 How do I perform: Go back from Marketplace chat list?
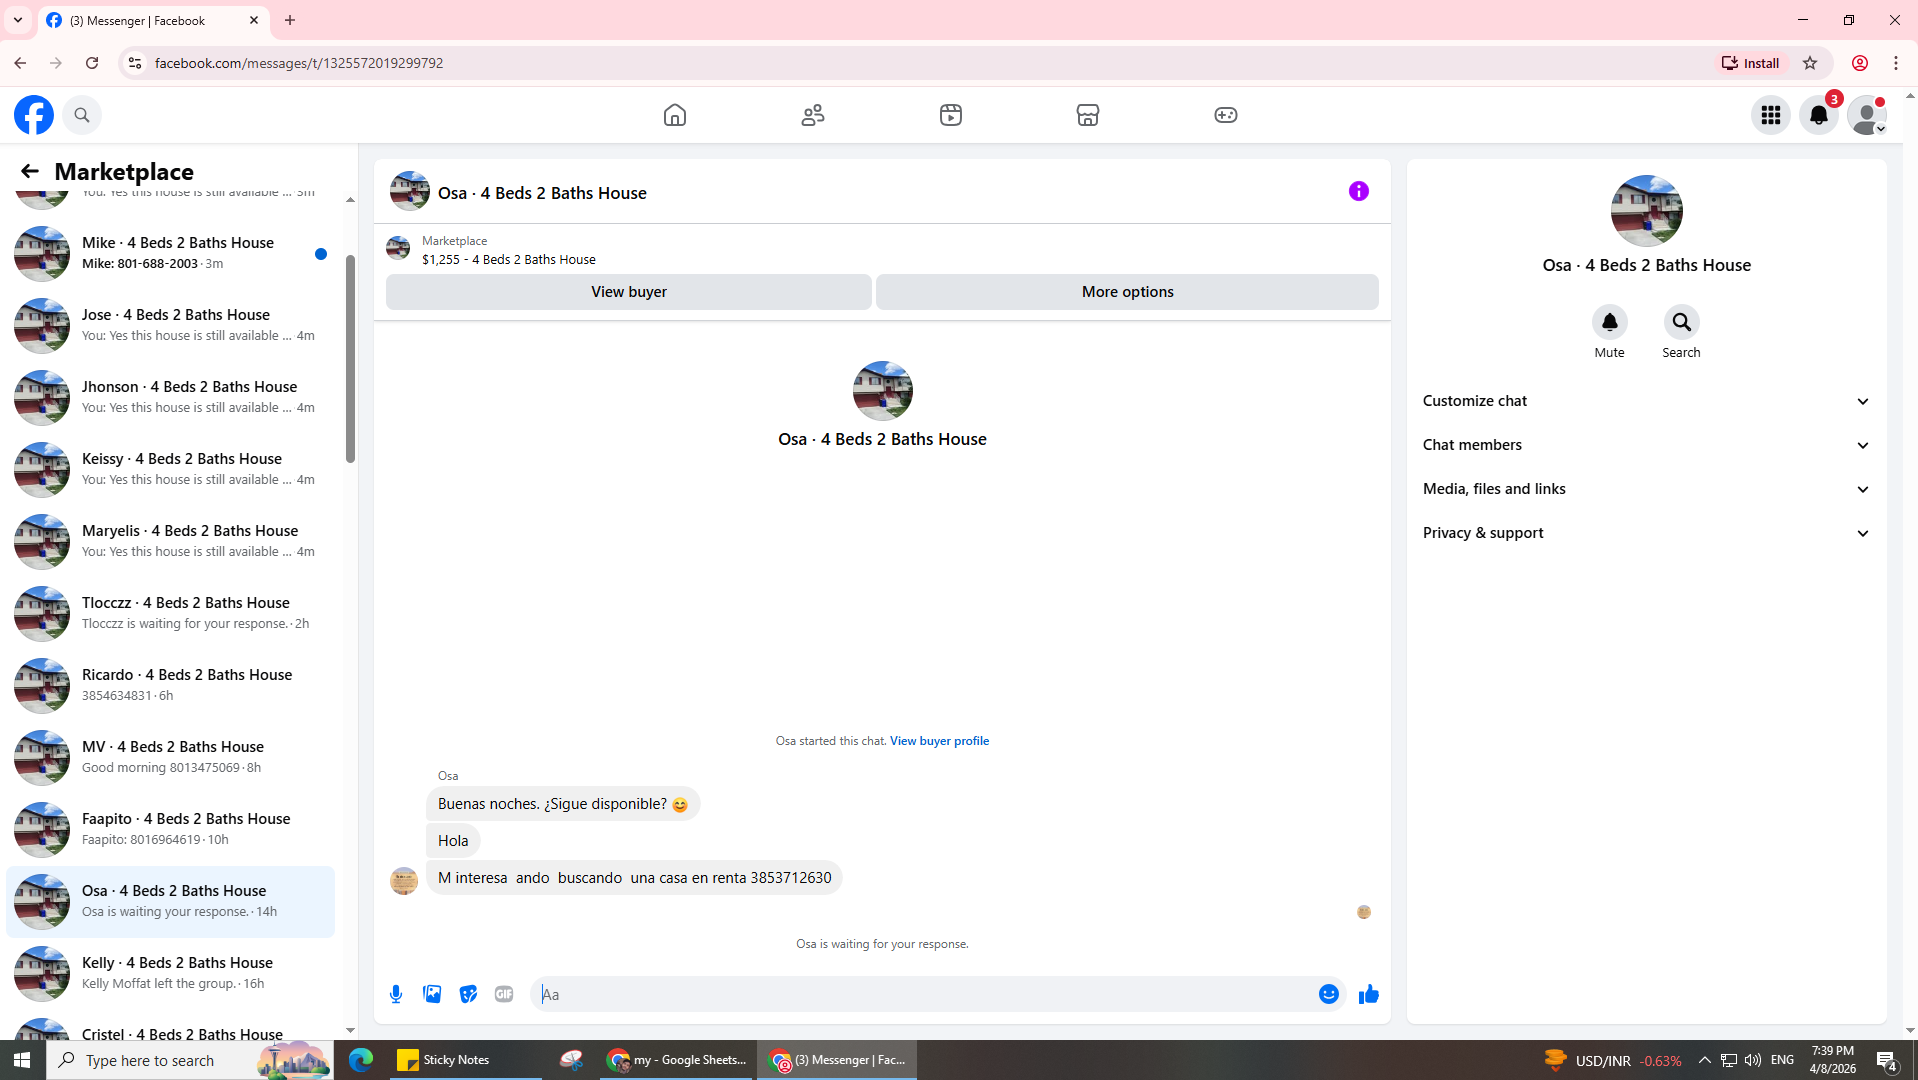click(x=29, y=171)
